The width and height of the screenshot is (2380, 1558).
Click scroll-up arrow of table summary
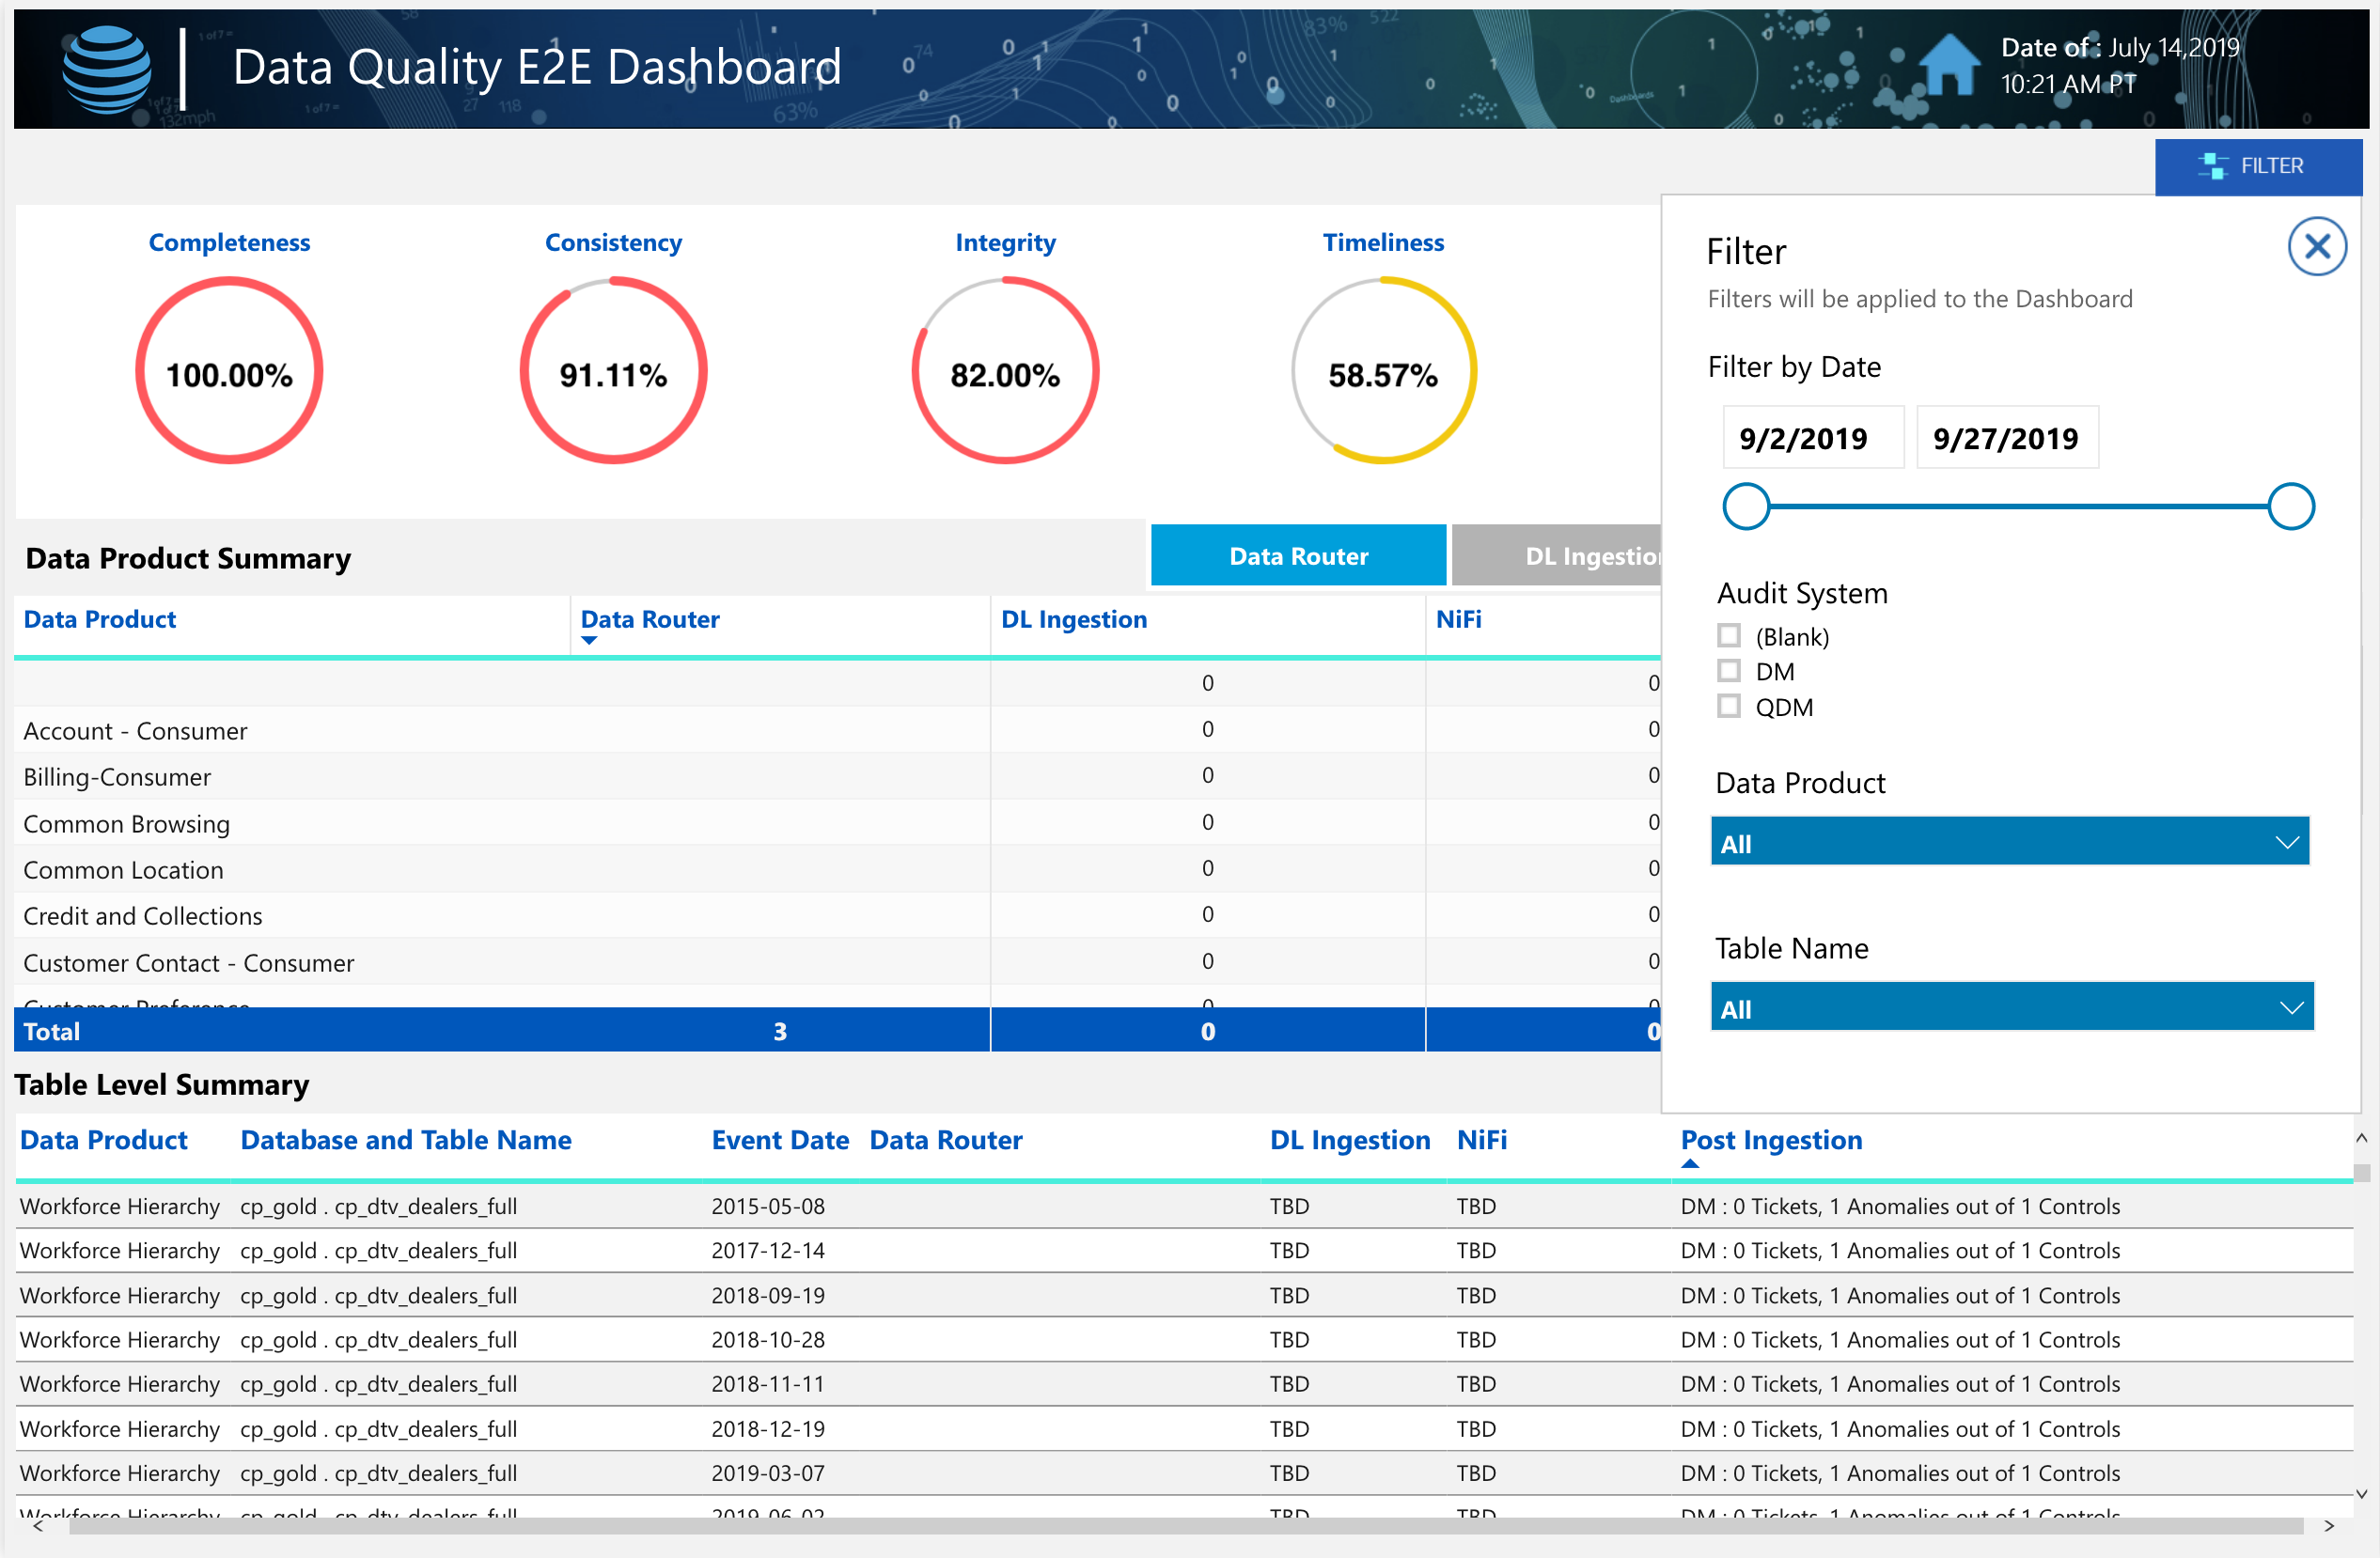coord(2361,1138)
